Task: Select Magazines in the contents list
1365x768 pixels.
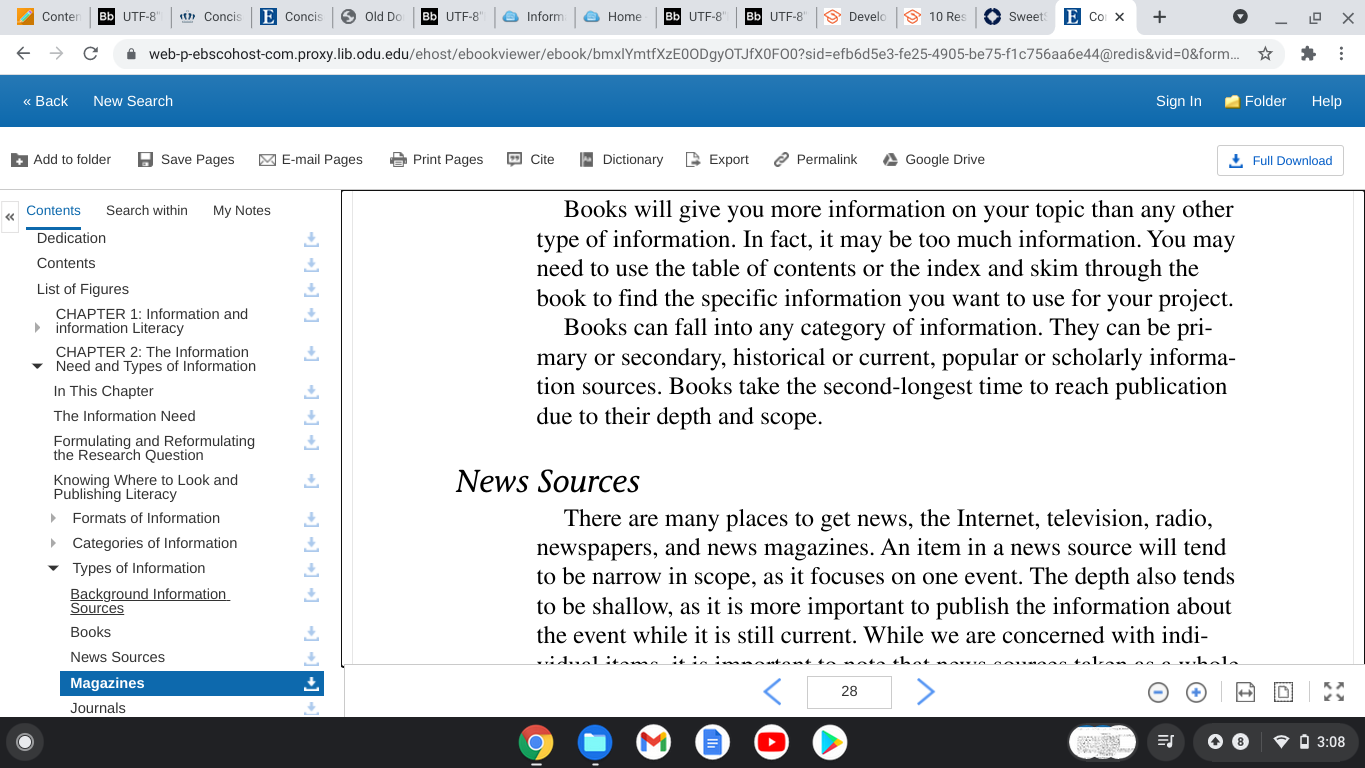Action: pyautogui.click(x=107, y=683)
